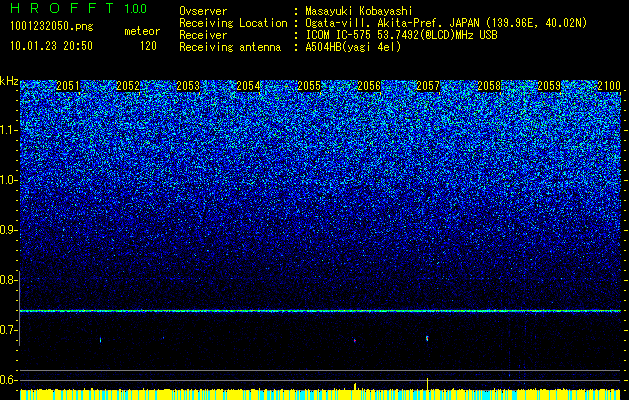The width and height of the screenshot is (629, 400).
Task: Click the 1.1 frequency axis label
Action: [8, 130]
